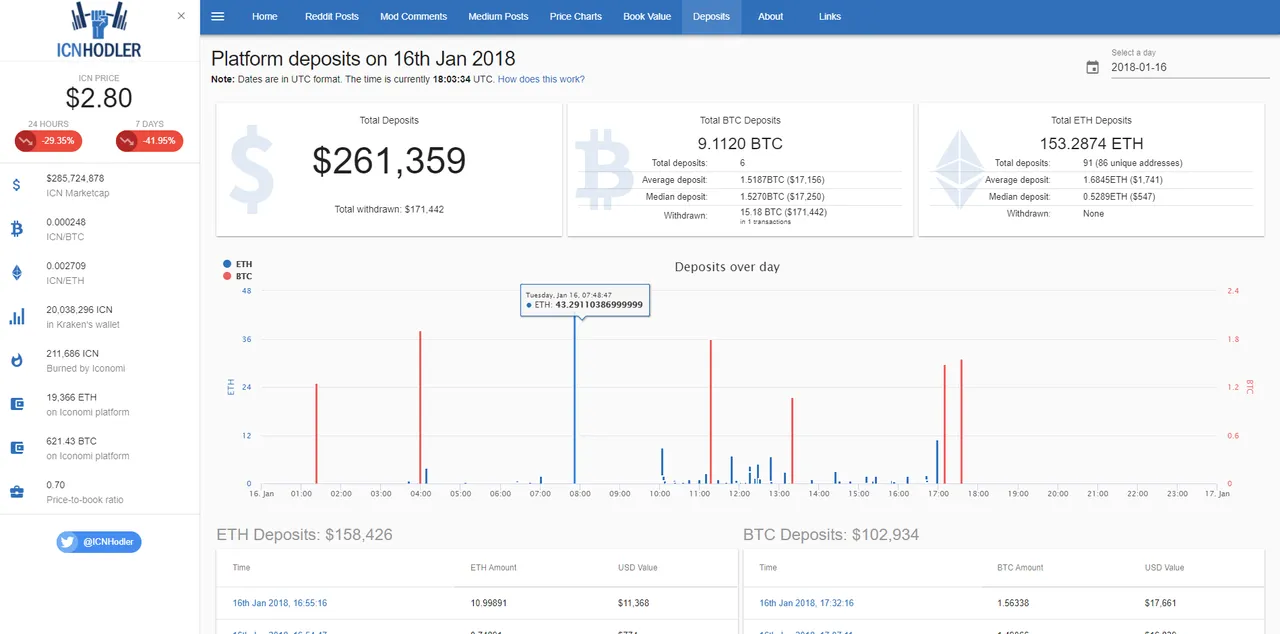
Task: Click the 'Total withdrawn: $171,442' text
Action: (x=389, y=209)
